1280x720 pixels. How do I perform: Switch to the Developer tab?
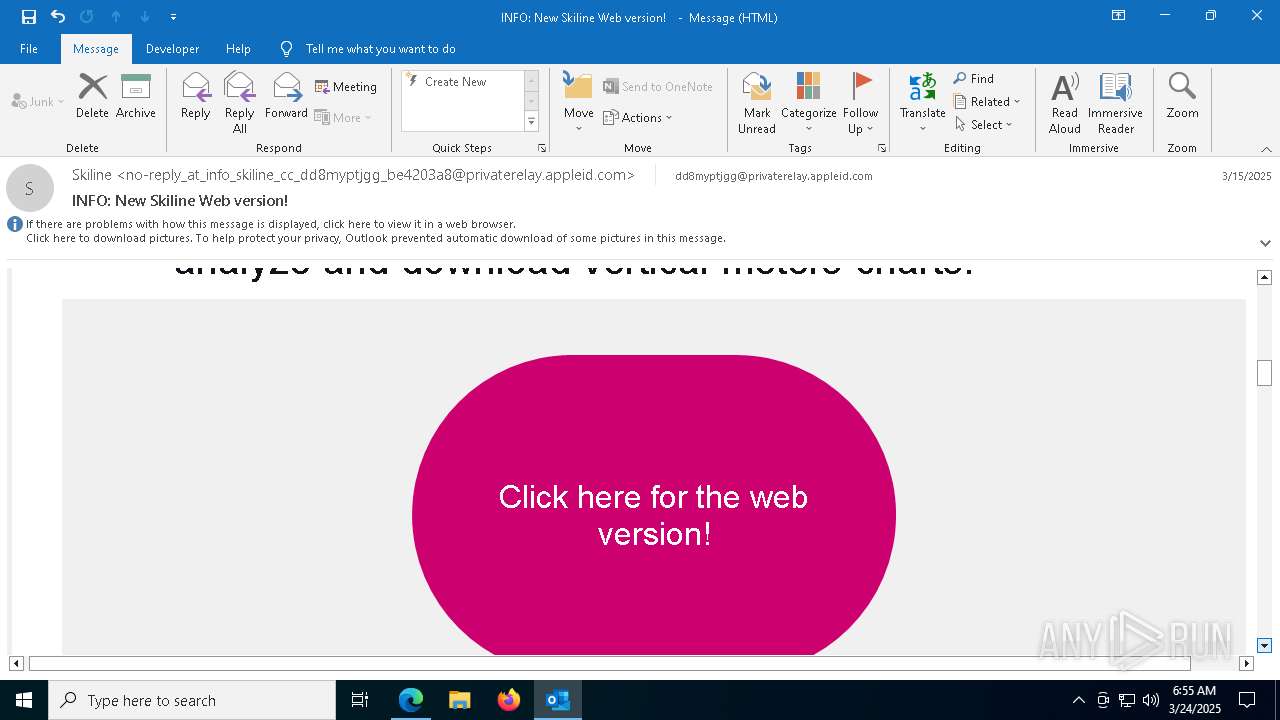point(172,48)
